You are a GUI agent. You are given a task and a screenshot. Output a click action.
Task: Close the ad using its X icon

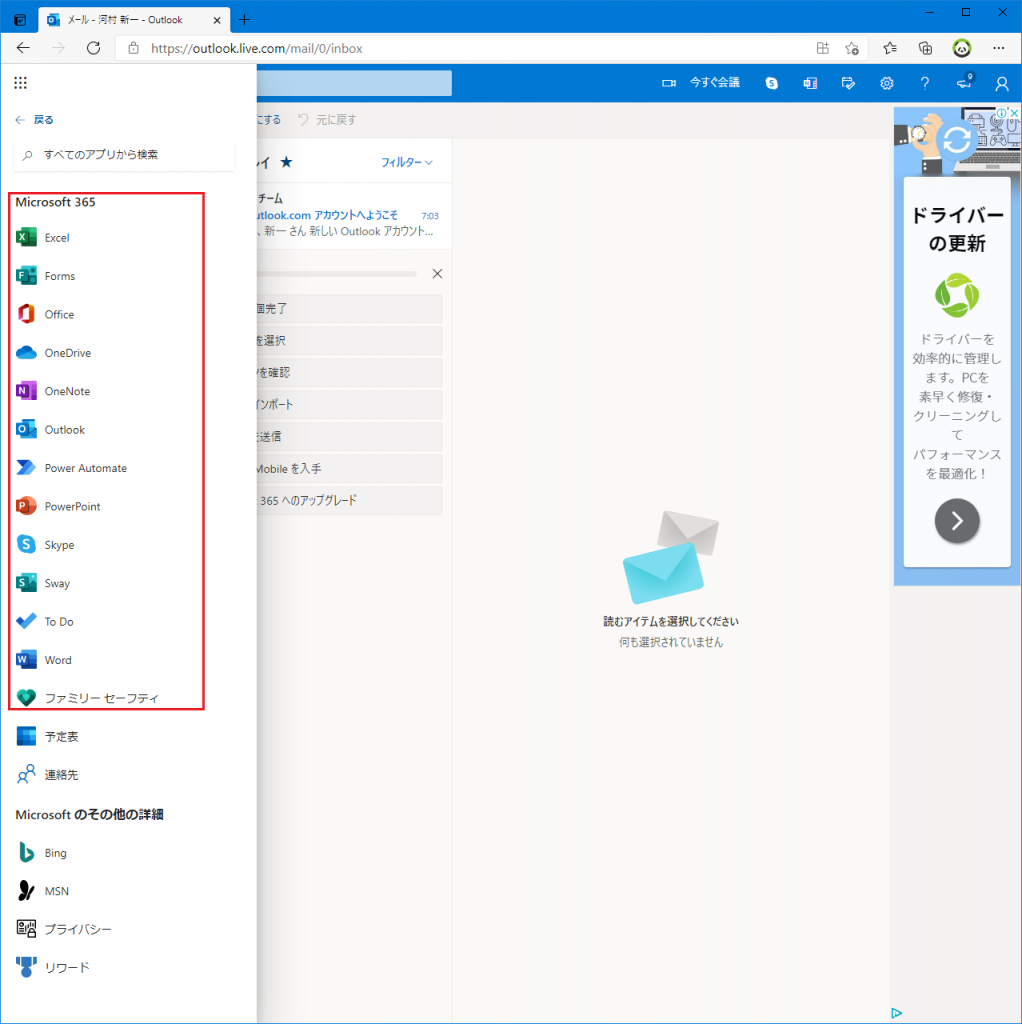click(1014, 113)
